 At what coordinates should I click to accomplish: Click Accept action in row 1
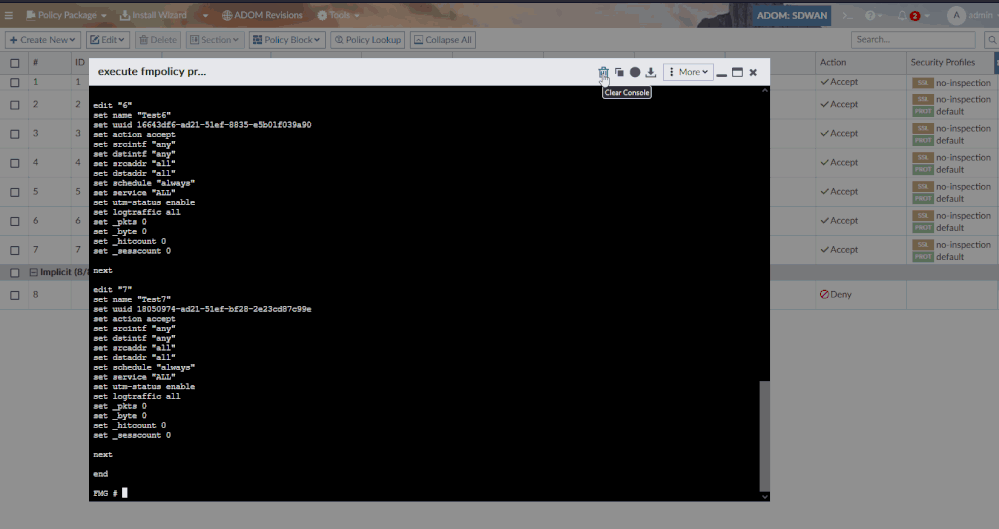coord(839,82)
